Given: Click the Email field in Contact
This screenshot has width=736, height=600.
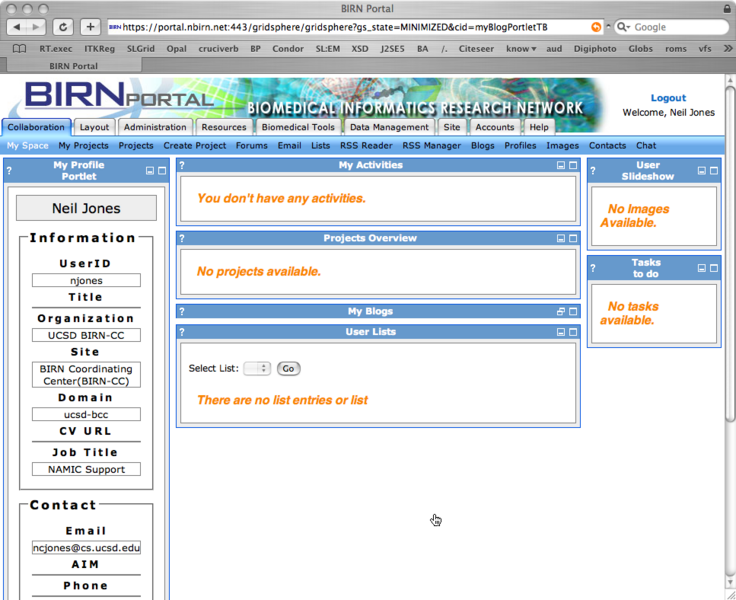Looking at the screenshot, I should (x=86, y=548).
